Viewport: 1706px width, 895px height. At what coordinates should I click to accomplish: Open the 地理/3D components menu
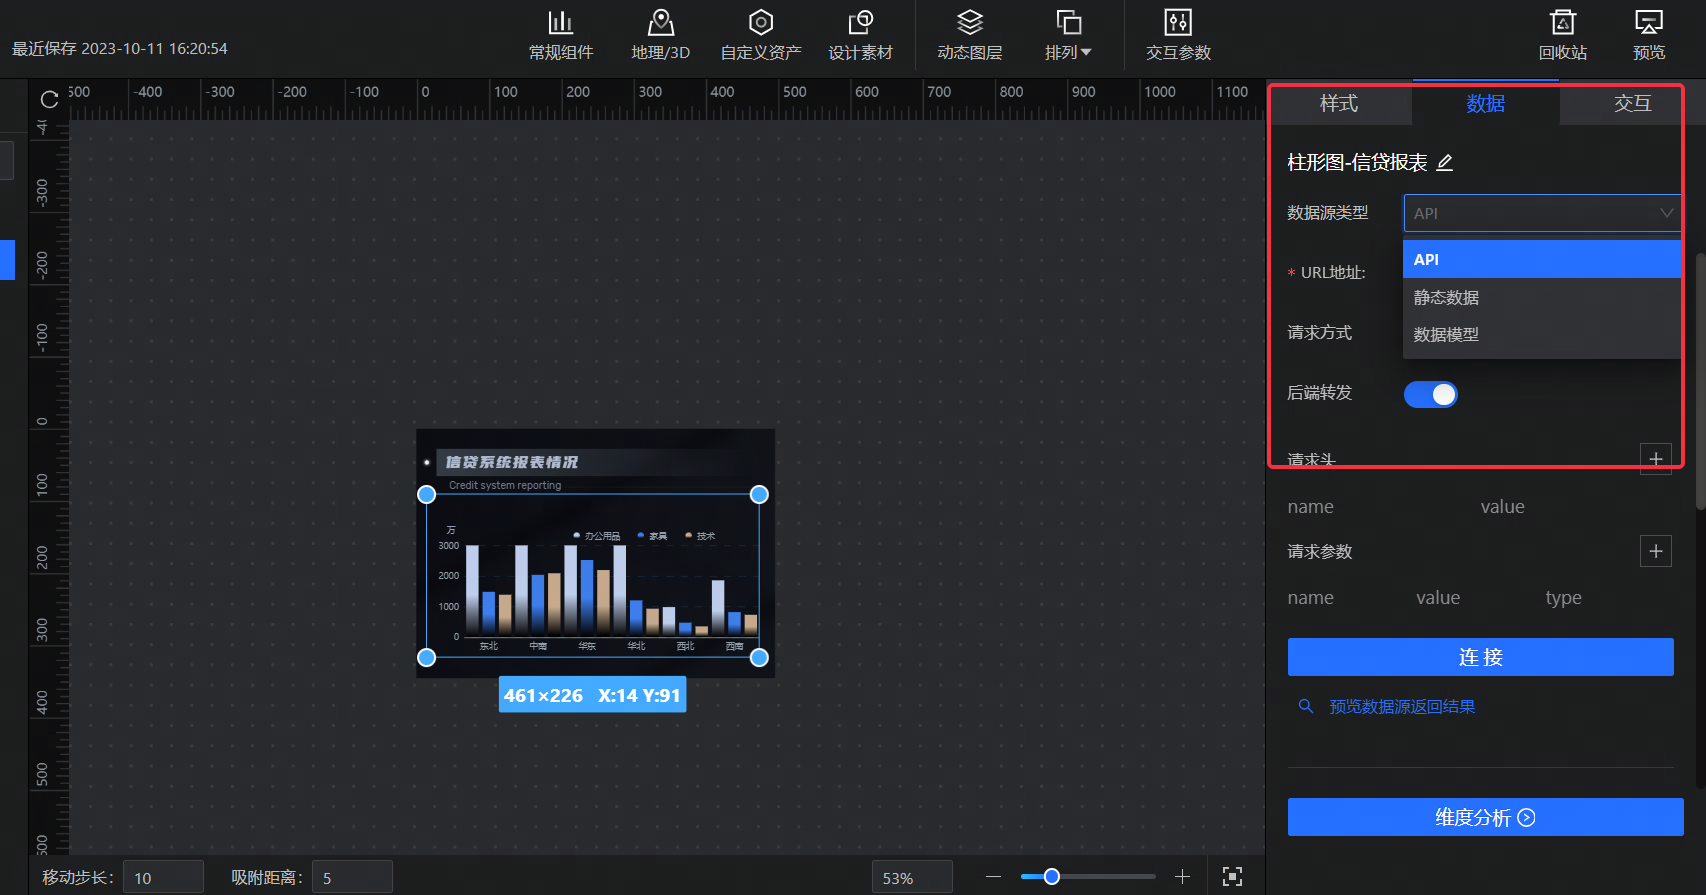click(x=660, y=35)
